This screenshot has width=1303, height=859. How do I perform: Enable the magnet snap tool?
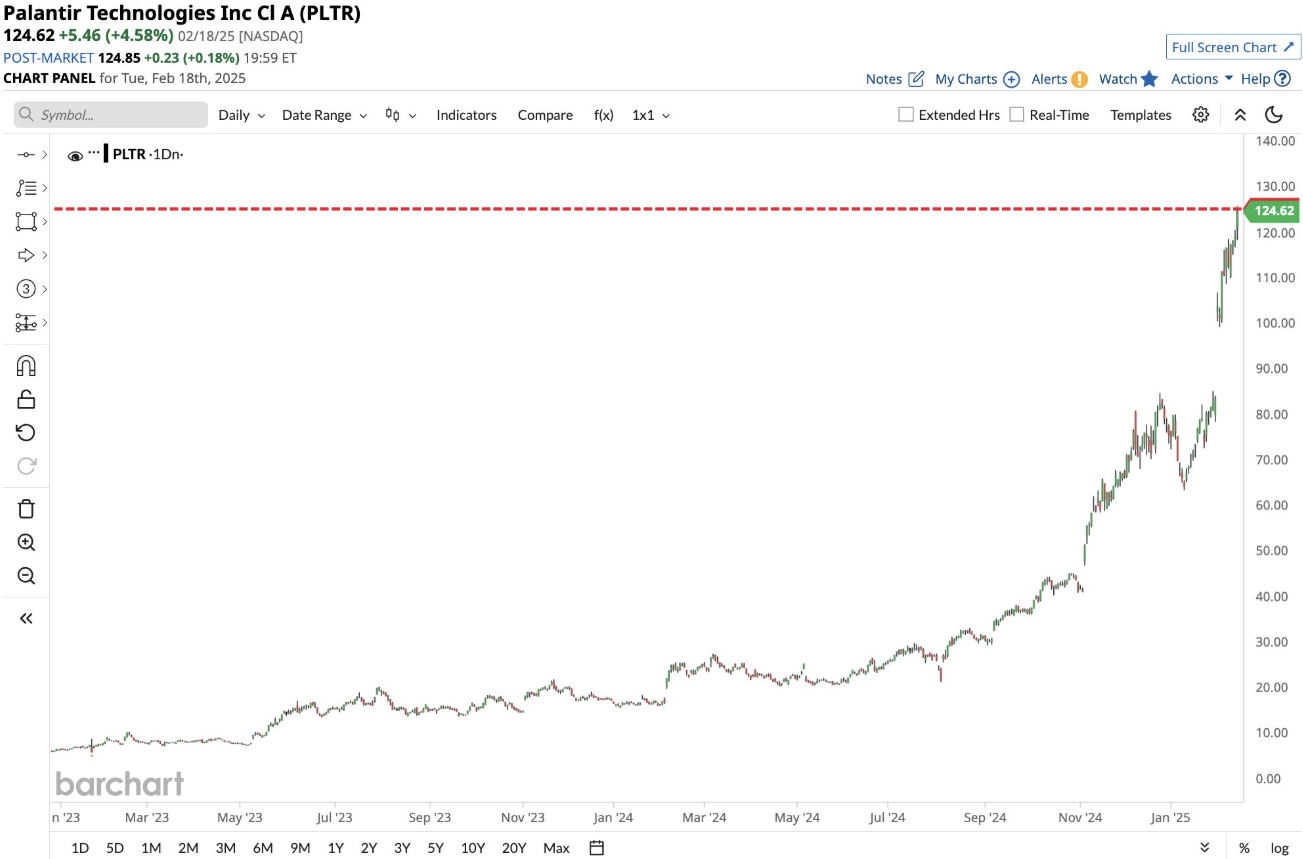[26, 366]
